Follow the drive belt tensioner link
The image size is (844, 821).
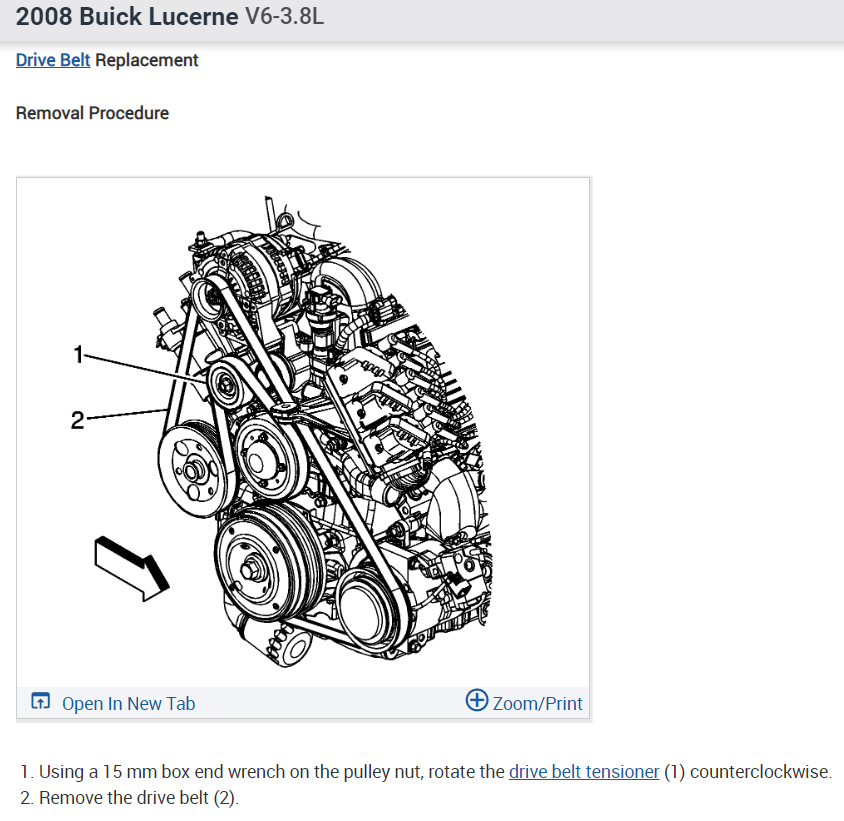click(x=583, y=771)
